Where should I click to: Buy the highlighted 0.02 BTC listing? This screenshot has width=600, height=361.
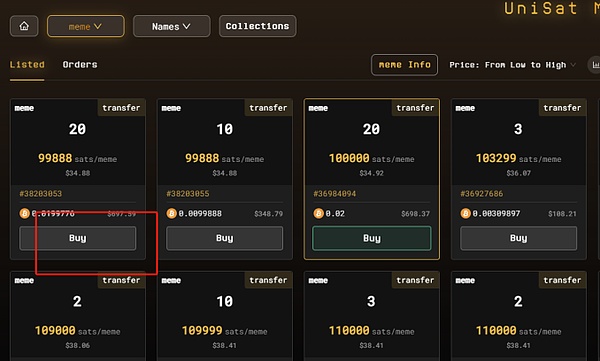(372, 238)
